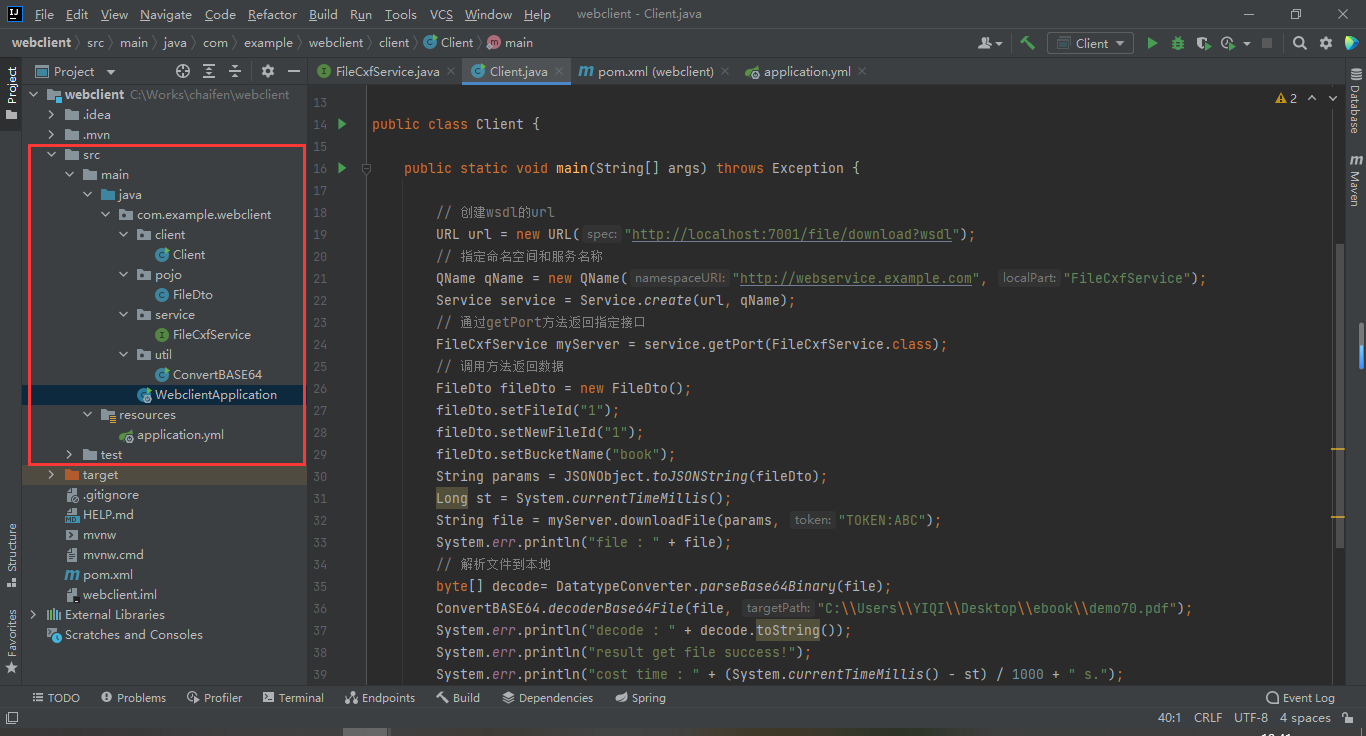Click the warnings indicator showing 2

1286,98
